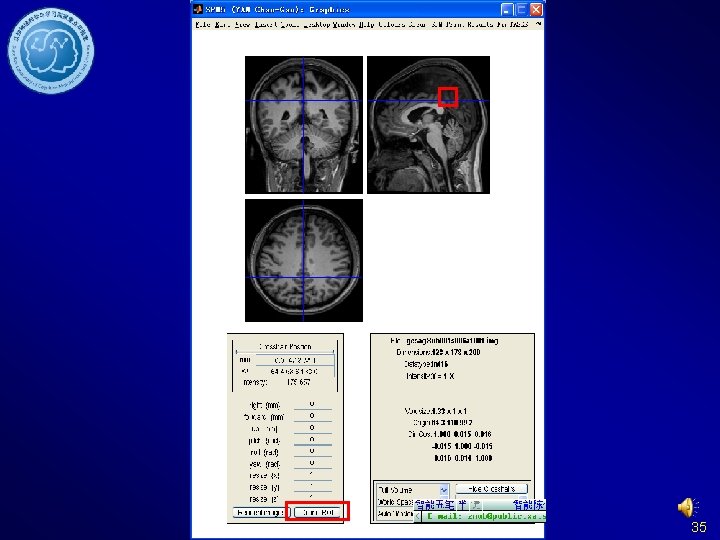This screenshot has width=720, height=540.
Task: Minimize the SPM Graphics window
Action: [x=507, y=10]
